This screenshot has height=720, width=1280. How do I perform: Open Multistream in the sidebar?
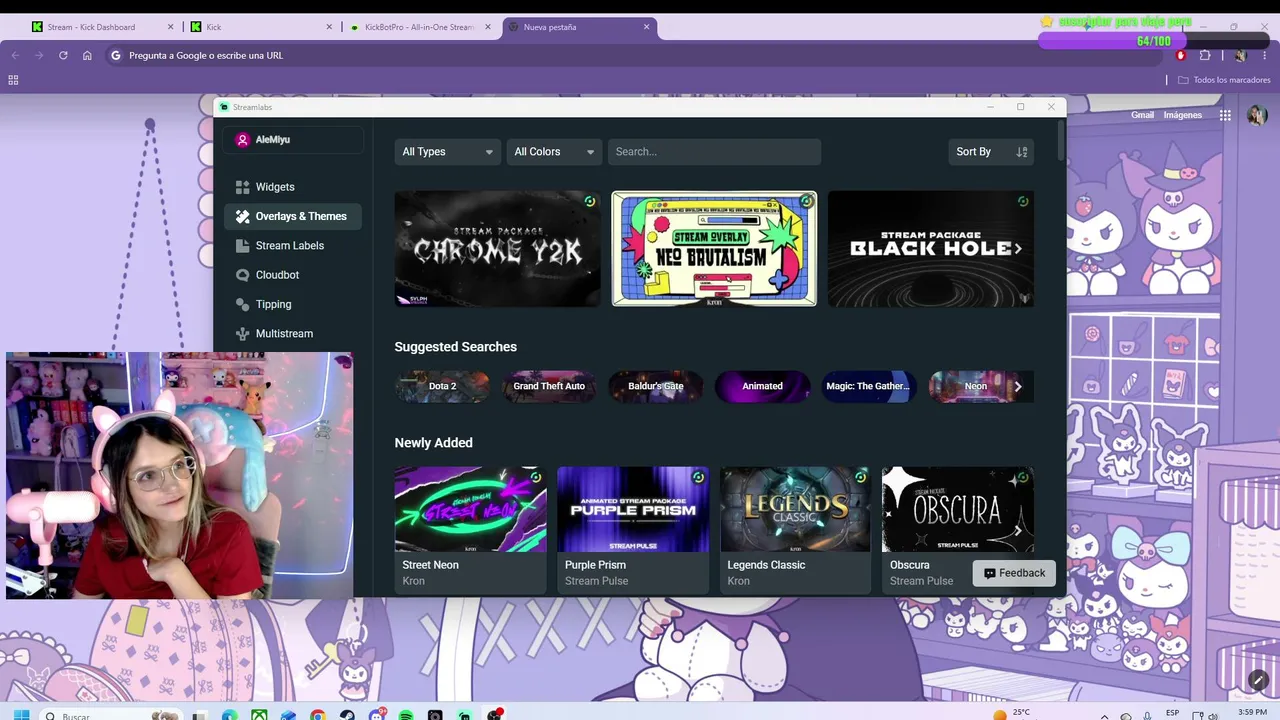[293, 334]
